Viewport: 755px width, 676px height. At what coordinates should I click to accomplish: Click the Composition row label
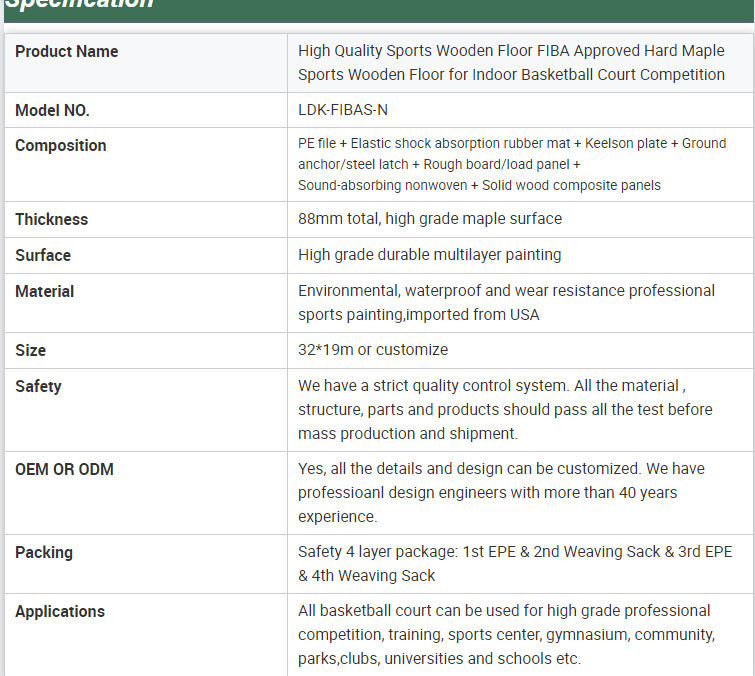click(x=61, y=146)
